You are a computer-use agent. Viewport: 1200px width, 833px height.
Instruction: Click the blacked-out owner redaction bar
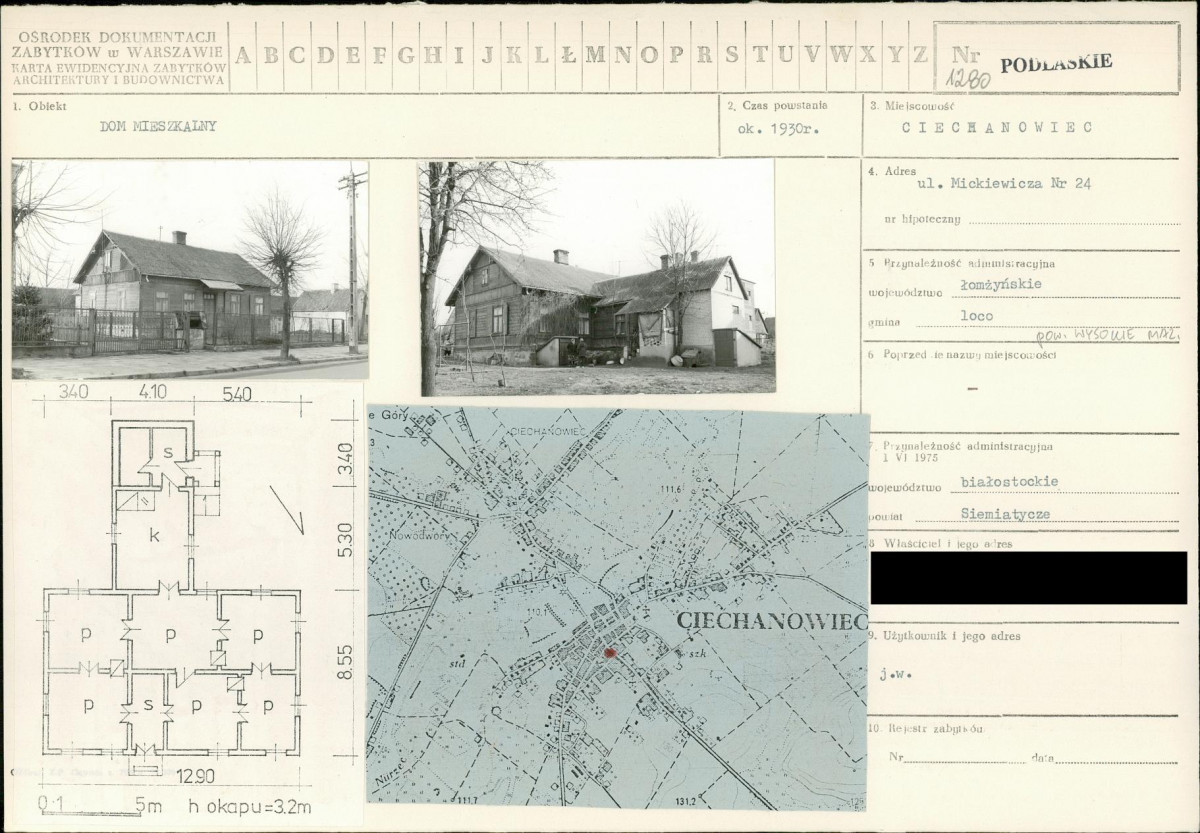tap(1028, 578)
